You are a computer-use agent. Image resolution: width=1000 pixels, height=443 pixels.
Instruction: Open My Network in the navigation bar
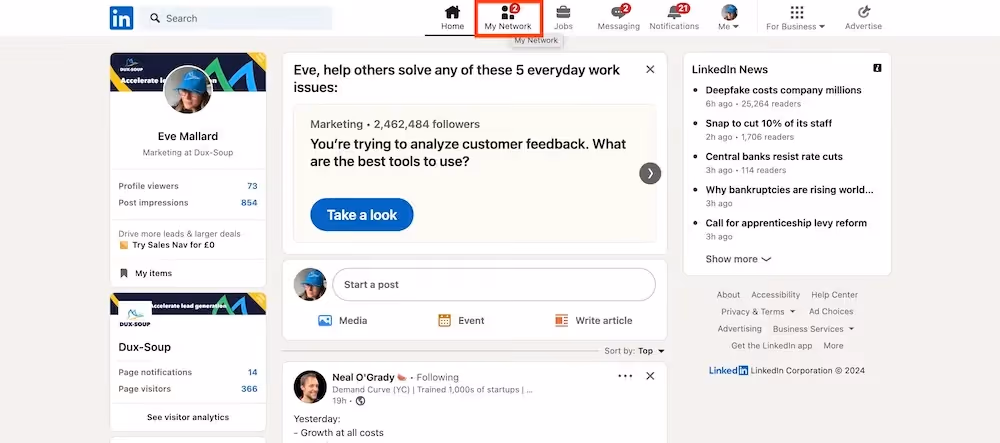(508, 18)
